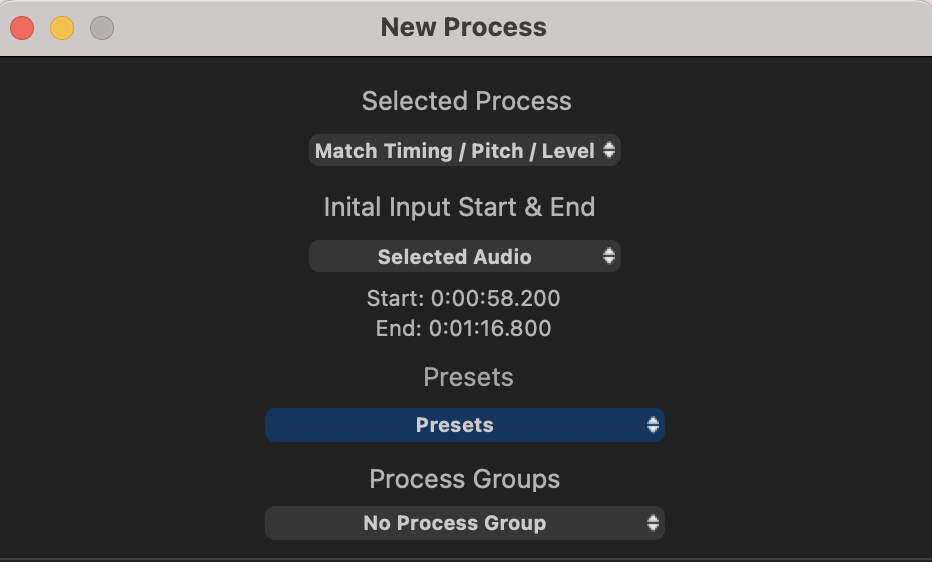Click empty title bar area right of title
The image size is (932, 562).
[x=740, y=27]
